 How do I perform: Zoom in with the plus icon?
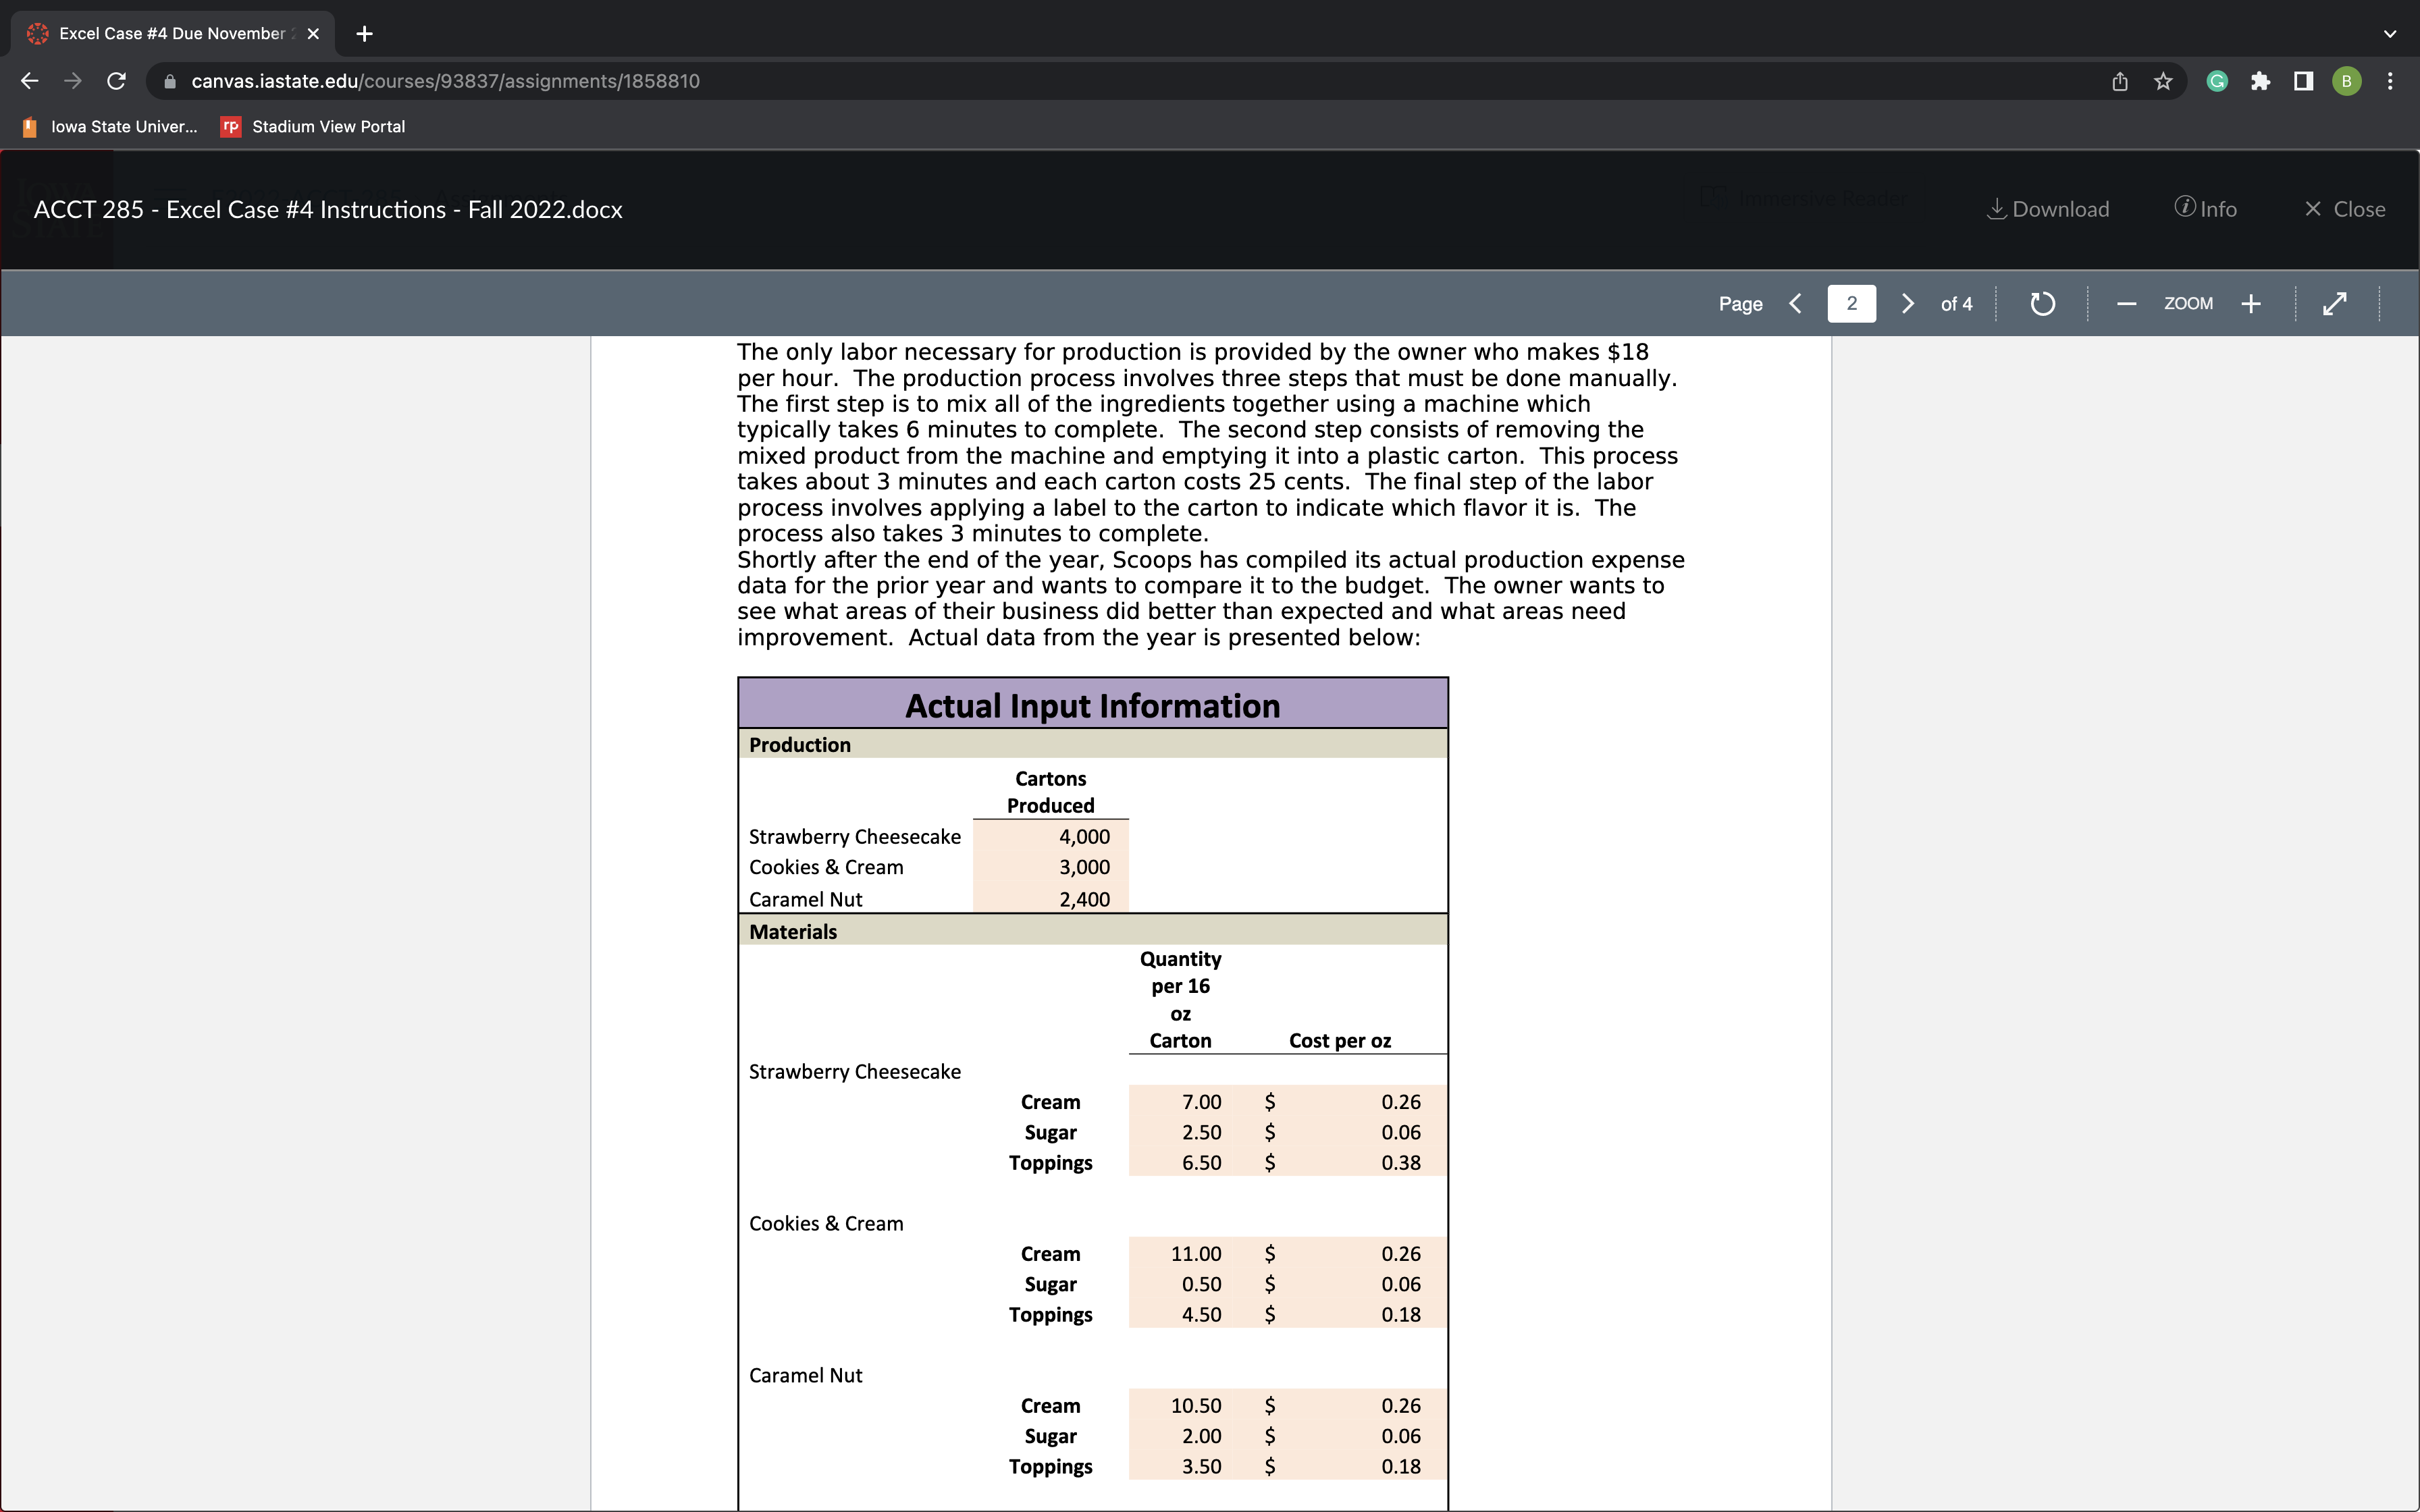2250,303
